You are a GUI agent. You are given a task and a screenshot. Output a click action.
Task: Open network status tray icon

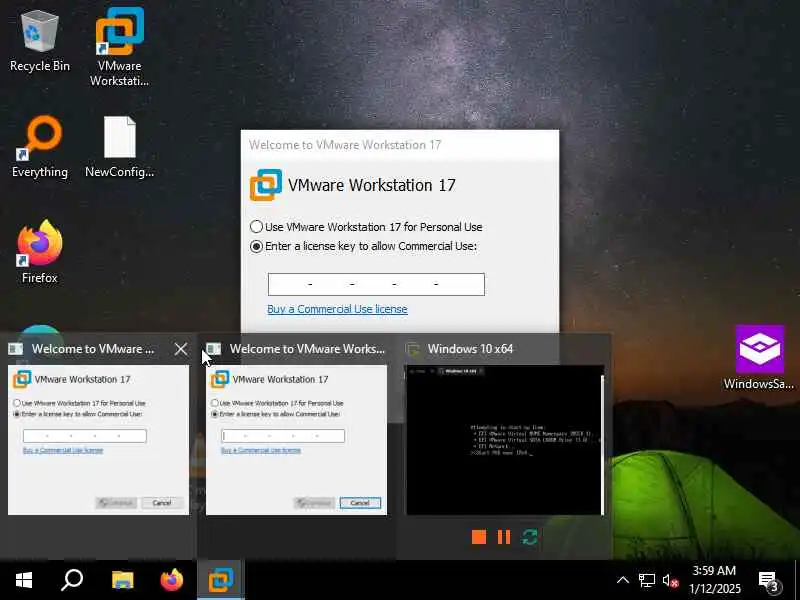(x=646, y=580)
